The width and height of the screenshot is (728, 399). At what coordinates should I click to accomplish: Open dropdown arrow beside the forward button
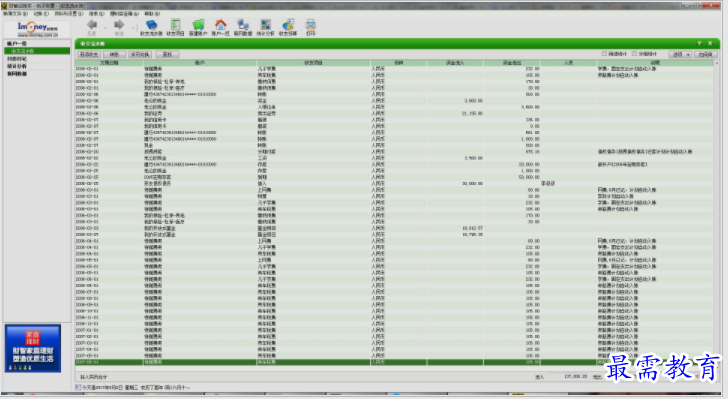[x=133, y=28]
